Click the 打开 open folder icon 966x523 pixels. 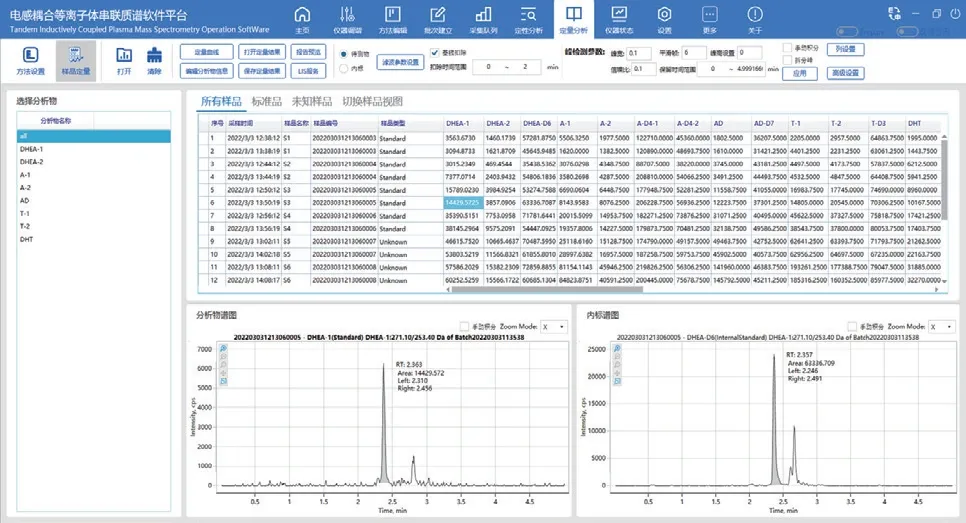[124, 61]
